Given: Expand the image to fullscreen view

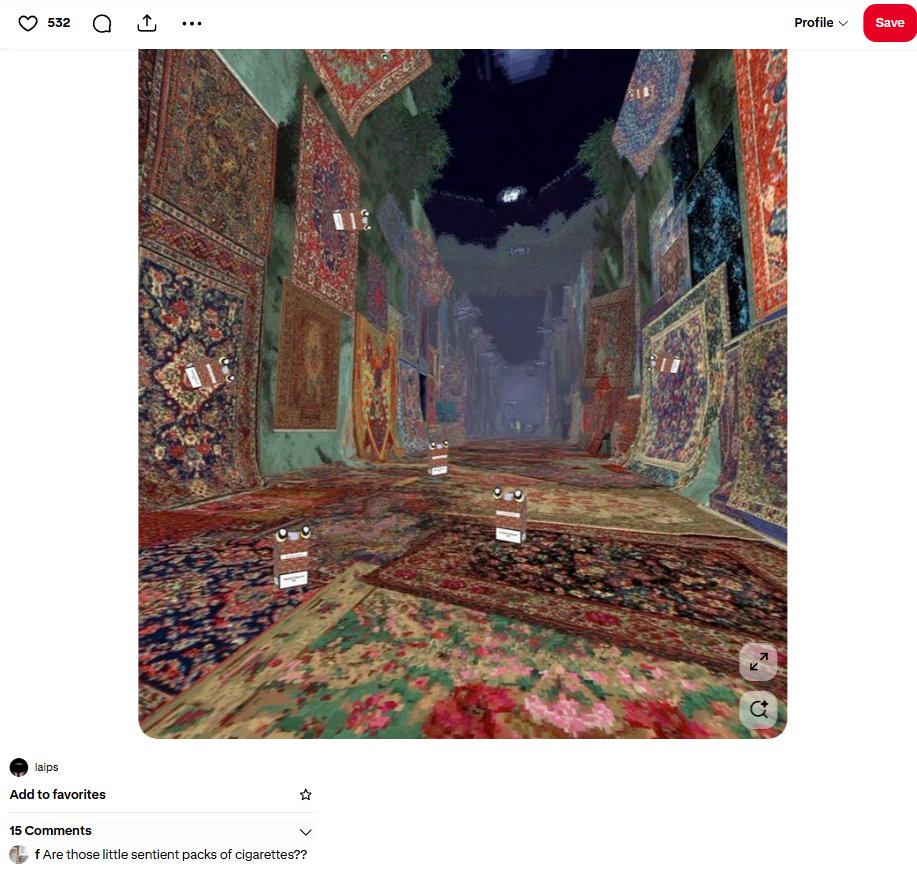Looking at the screenshot, I should [759, 661].
